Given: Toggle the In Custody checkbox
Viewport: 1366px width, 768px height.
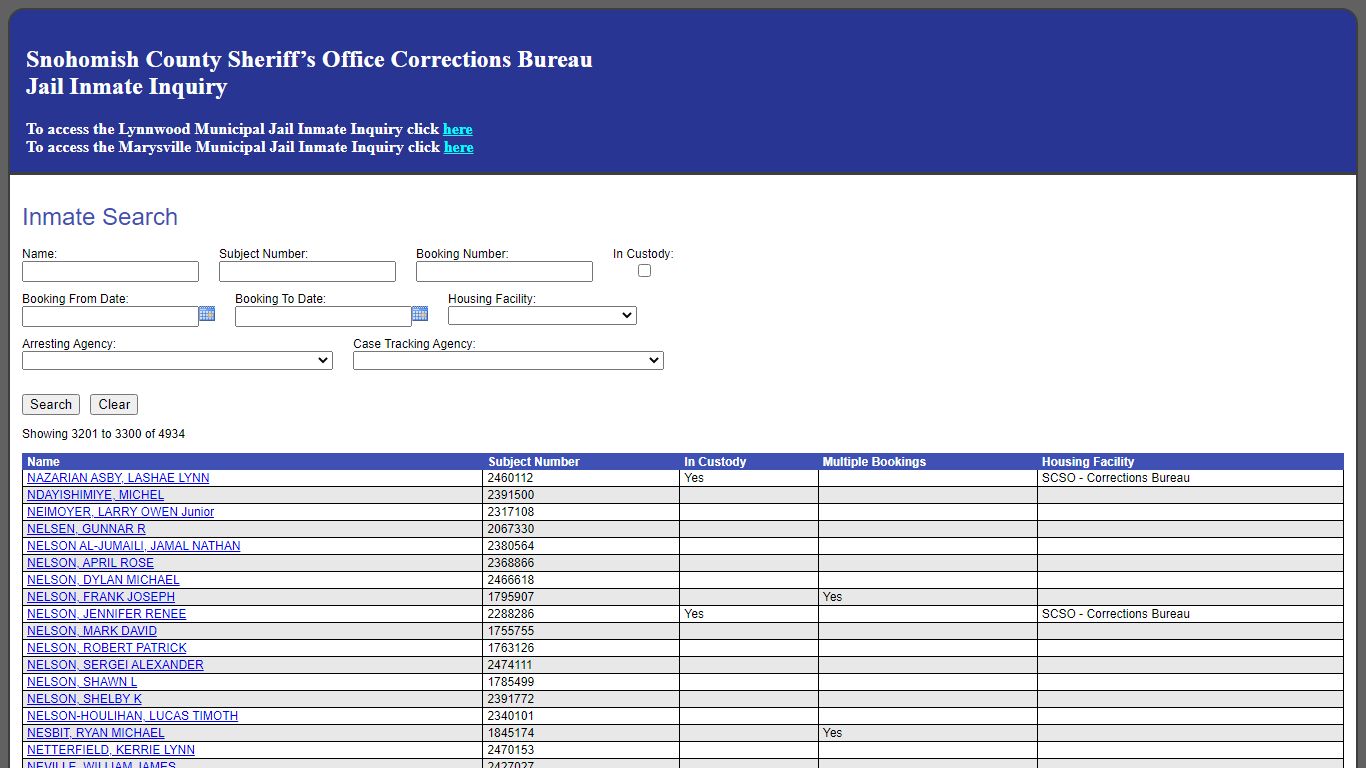Looking at the screenshot, I should pos(644,271).
